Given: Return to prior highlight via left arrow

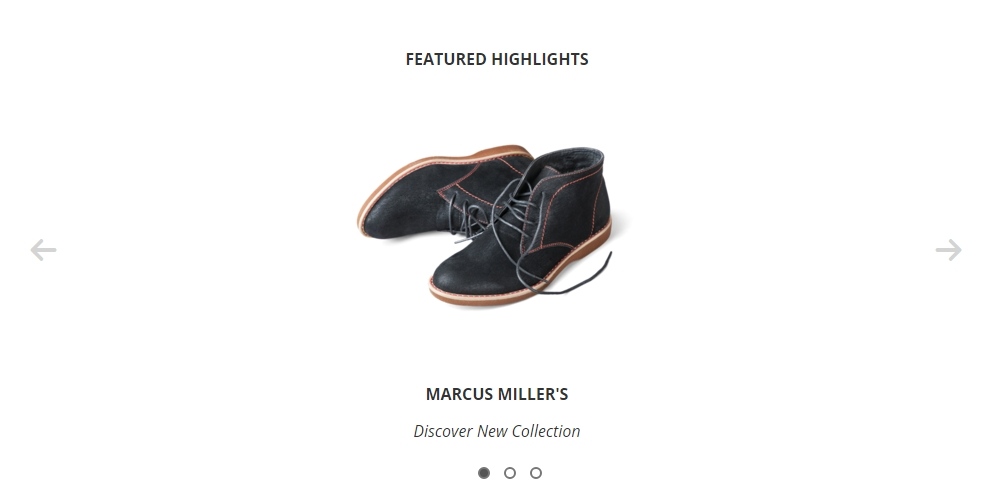Looking at the screenshot, I should point(43,250).
